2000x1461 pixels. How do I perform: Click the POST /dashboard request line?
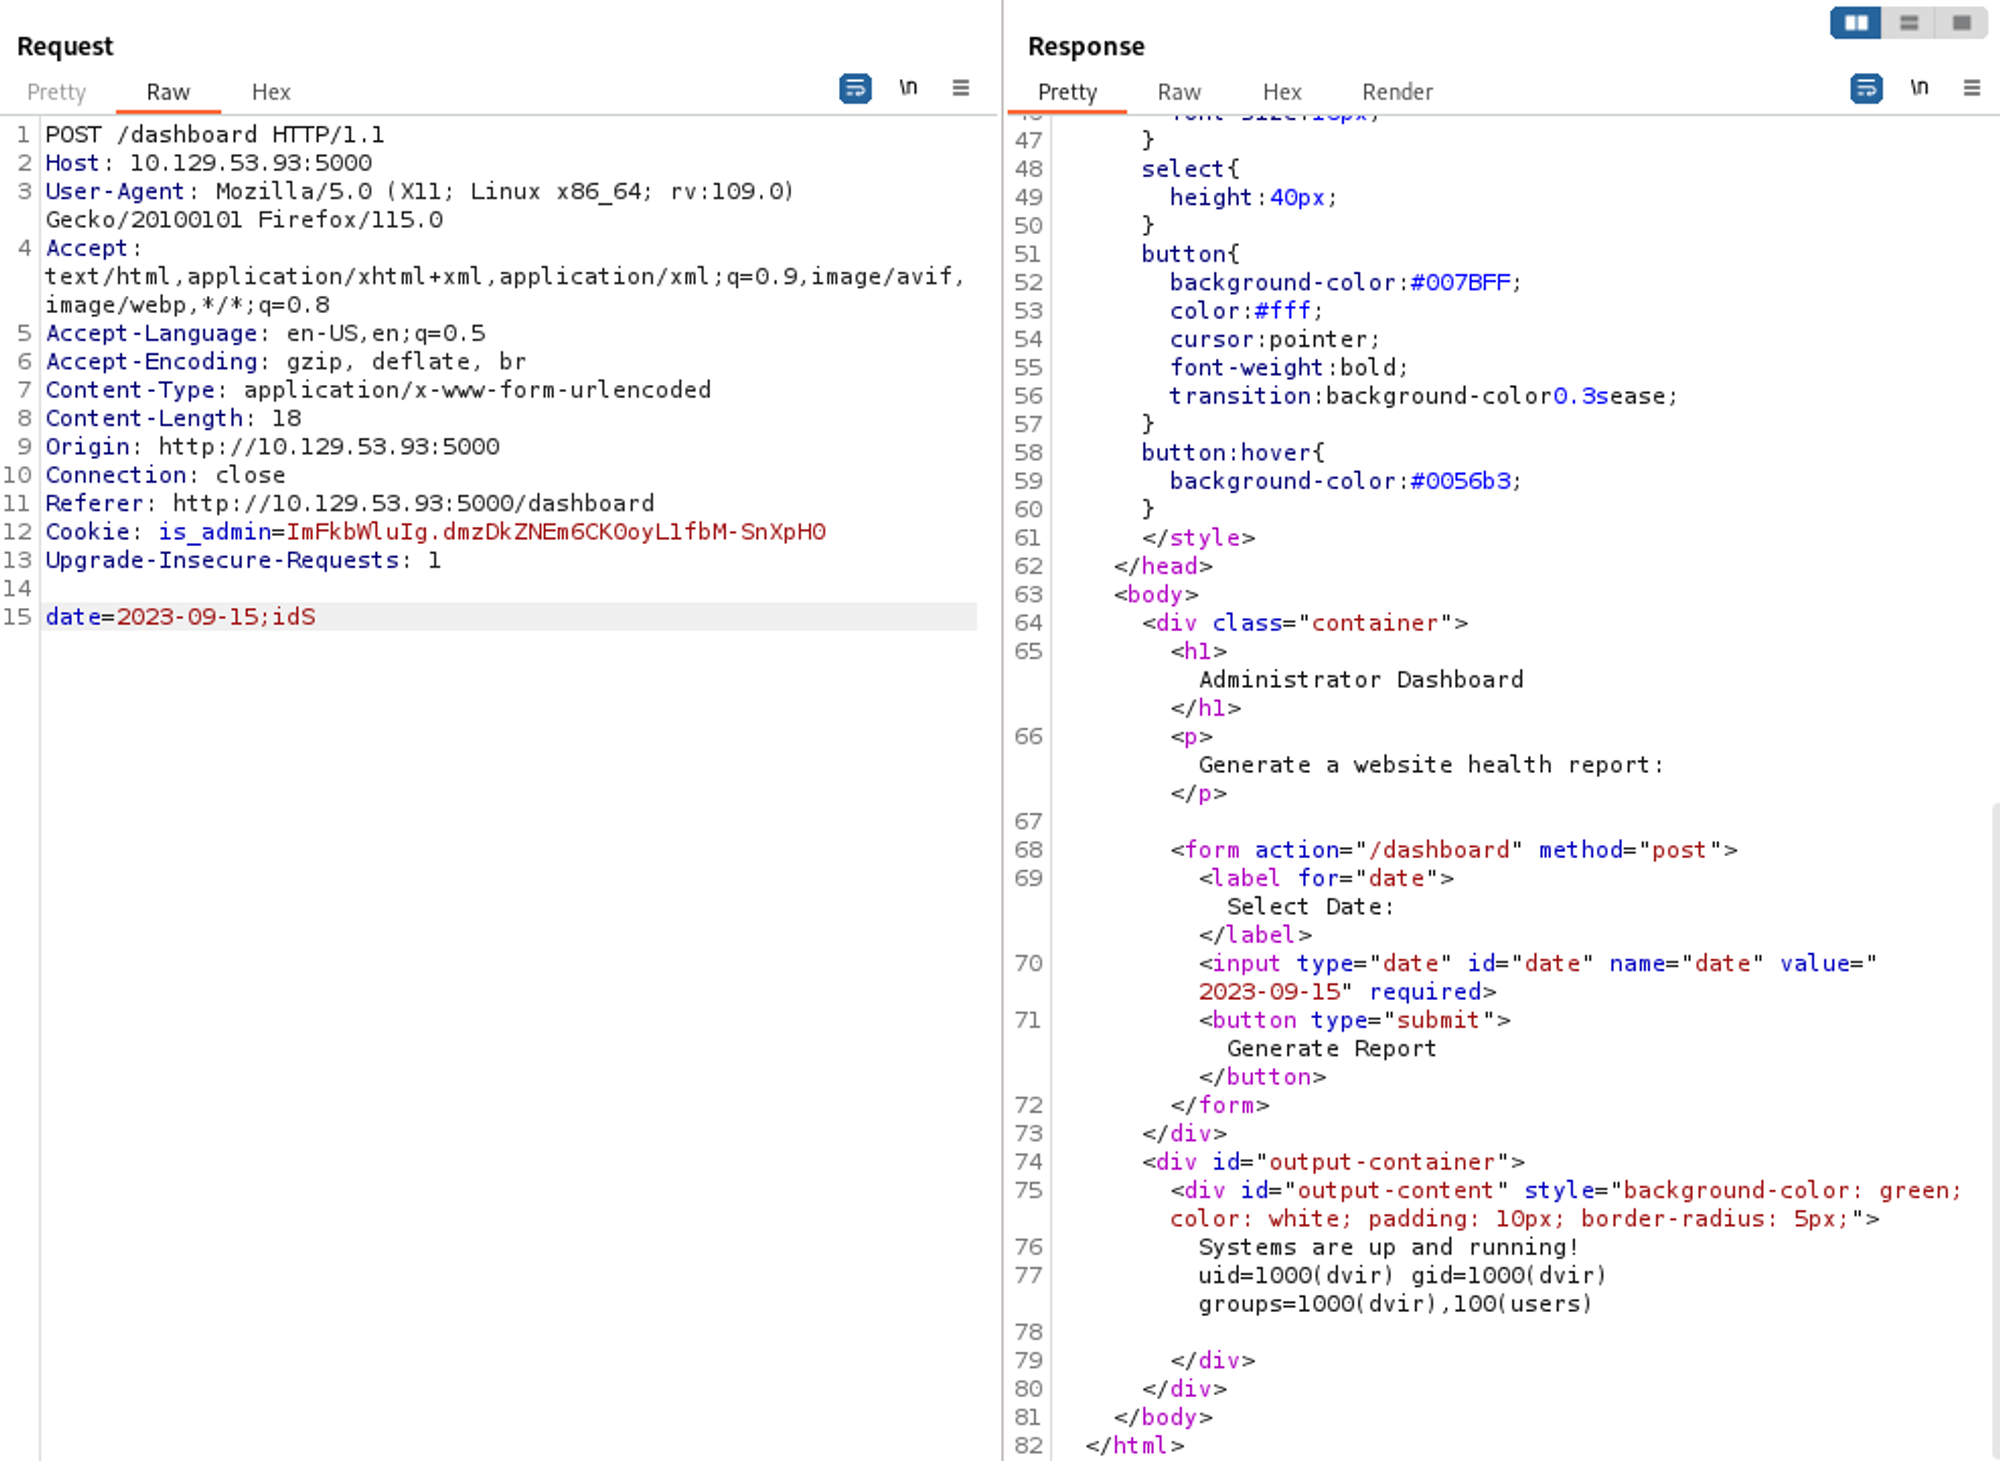pyautogui.click(x=214, y=135)
